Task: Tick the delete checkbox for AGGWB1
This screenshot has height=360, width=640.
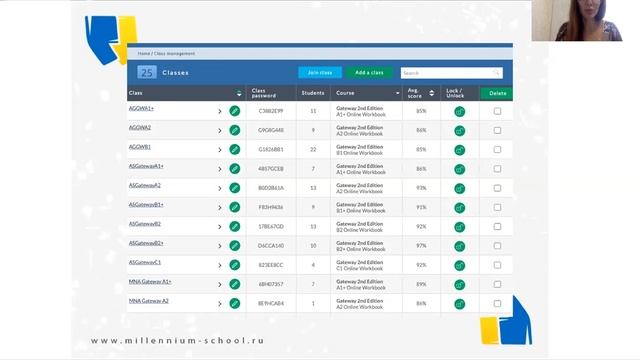Action: click(497, 149)
